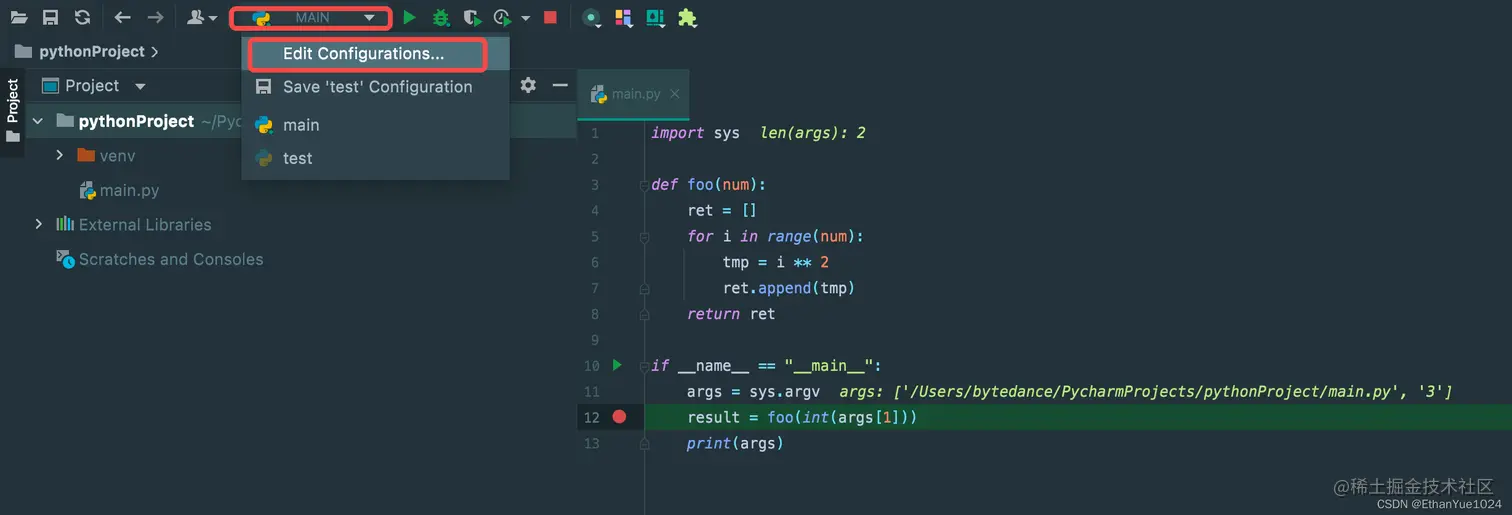Click the Open folder toolbar icon
The image size is (1512, 515).
(19, 17)
